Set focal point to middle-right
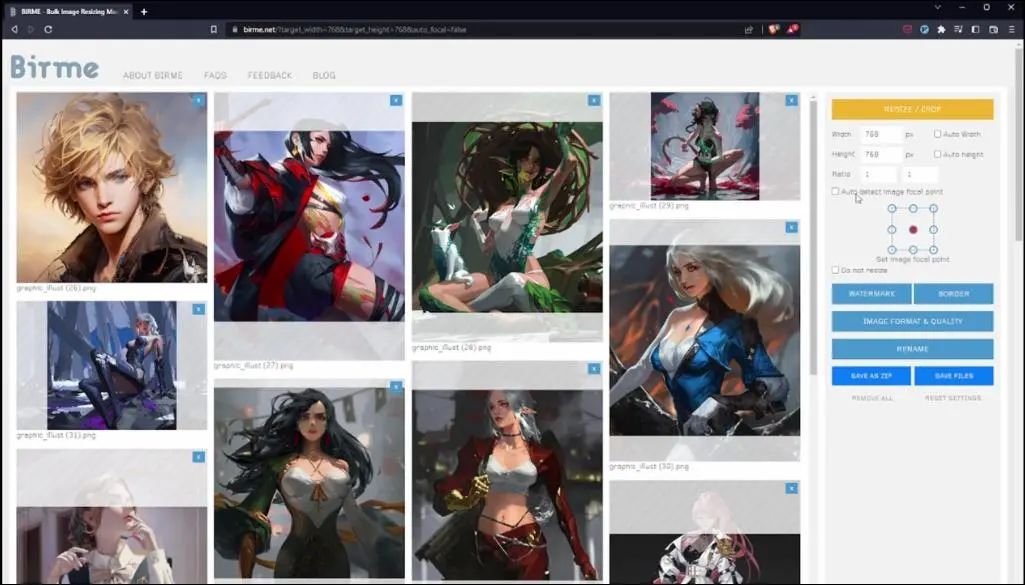 (x=933, y=229)
